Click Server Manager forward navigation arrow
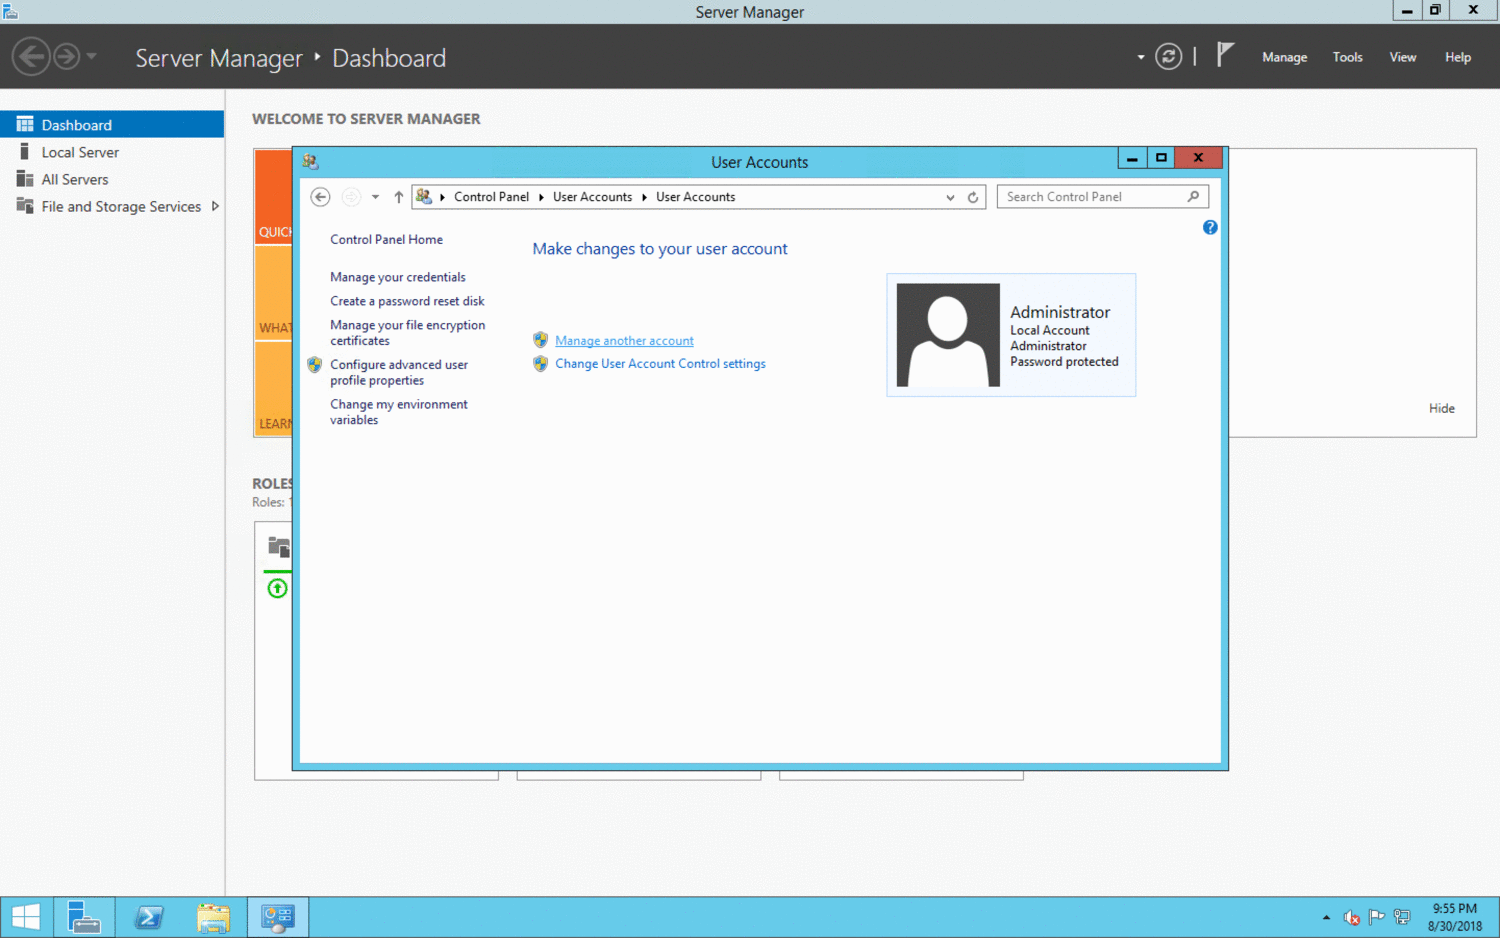The width and height of the screenshot is (1500, 938). tap(66, 56)
